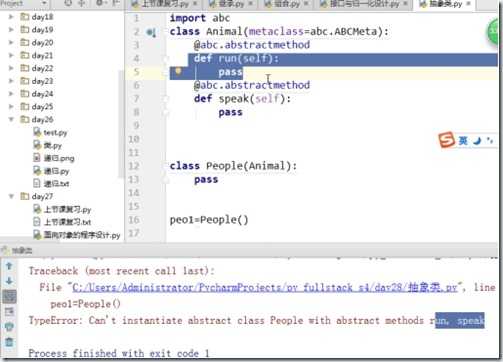Toggle Sogou half/full-width moon icon
The height and width of the screenshot is (362, 503).
477,140
